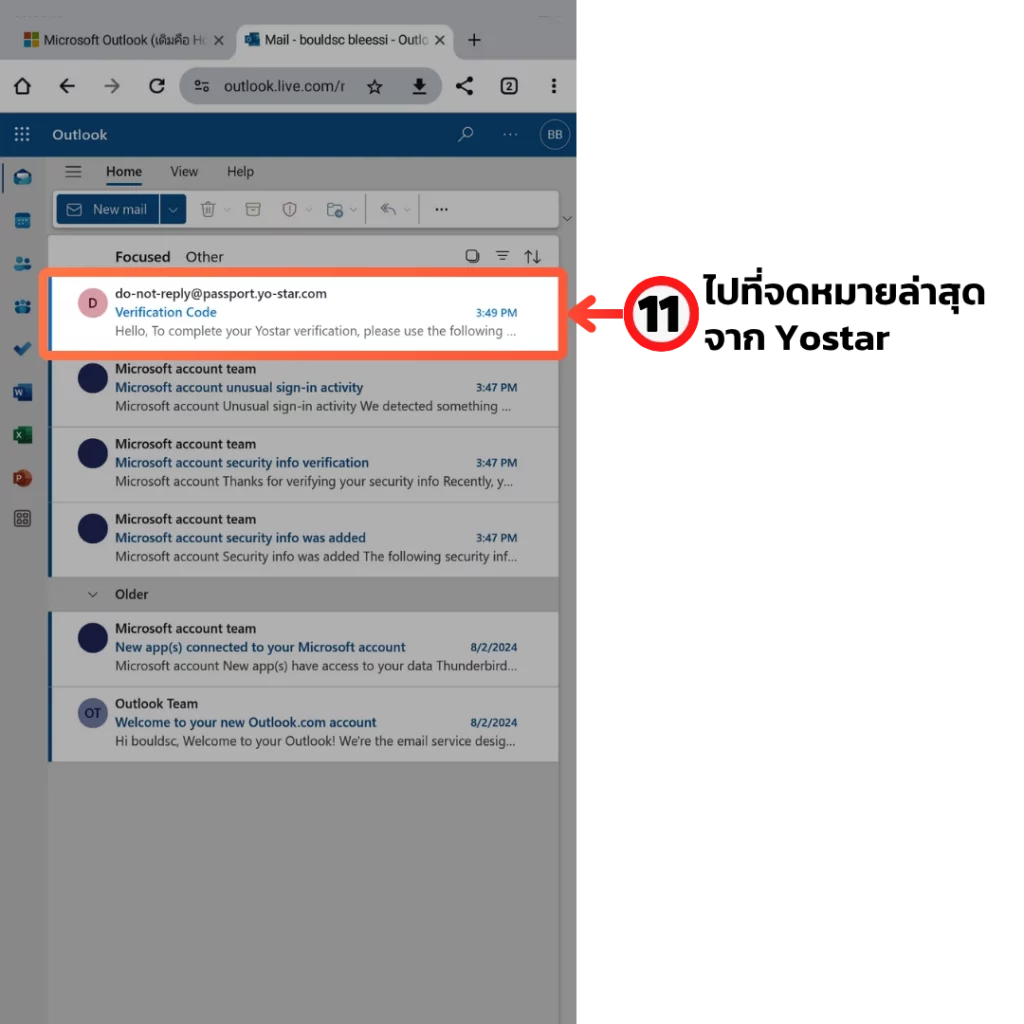1024x1024 pixels.
Task: Switch to the Home ribbon tab
Action: click(x=124, y=172)
